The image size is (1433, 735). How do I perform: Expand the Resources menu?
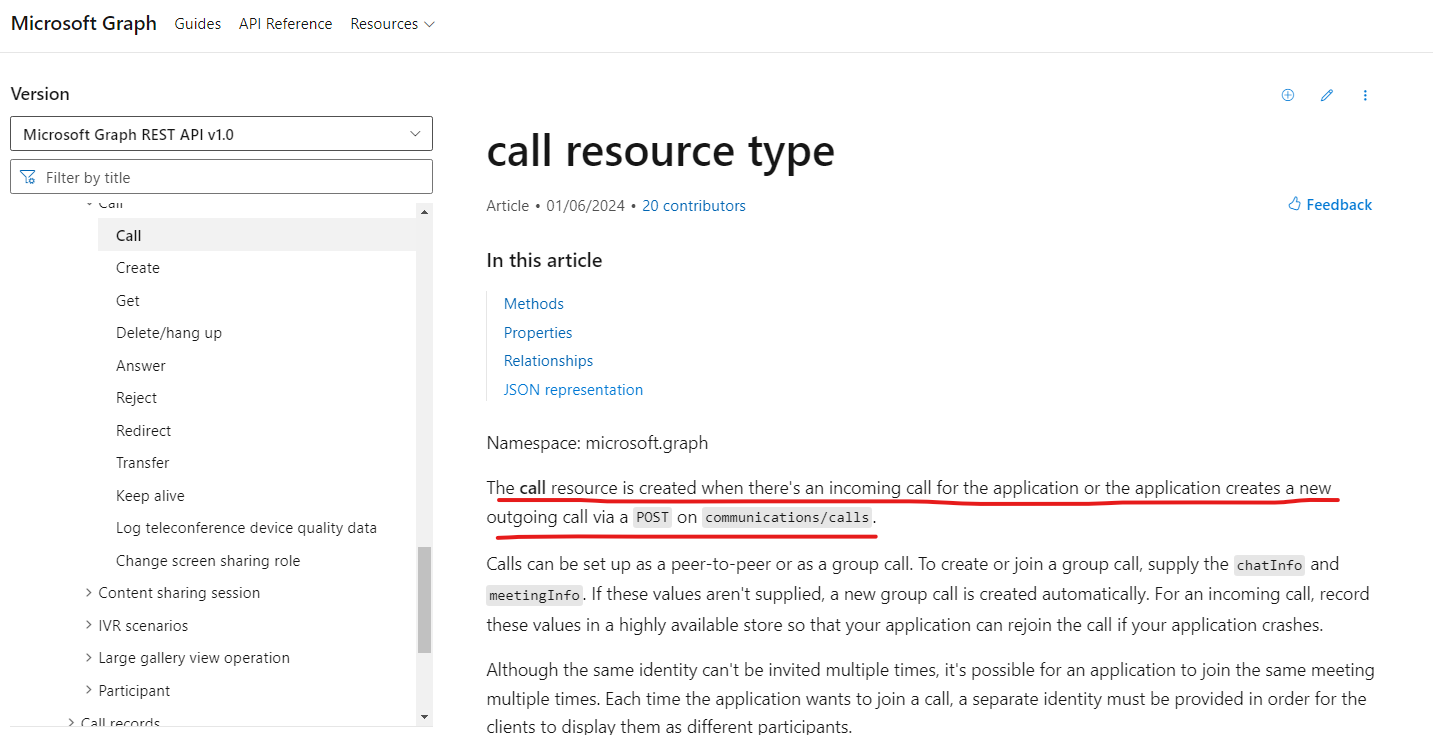(x=392, y=24)
